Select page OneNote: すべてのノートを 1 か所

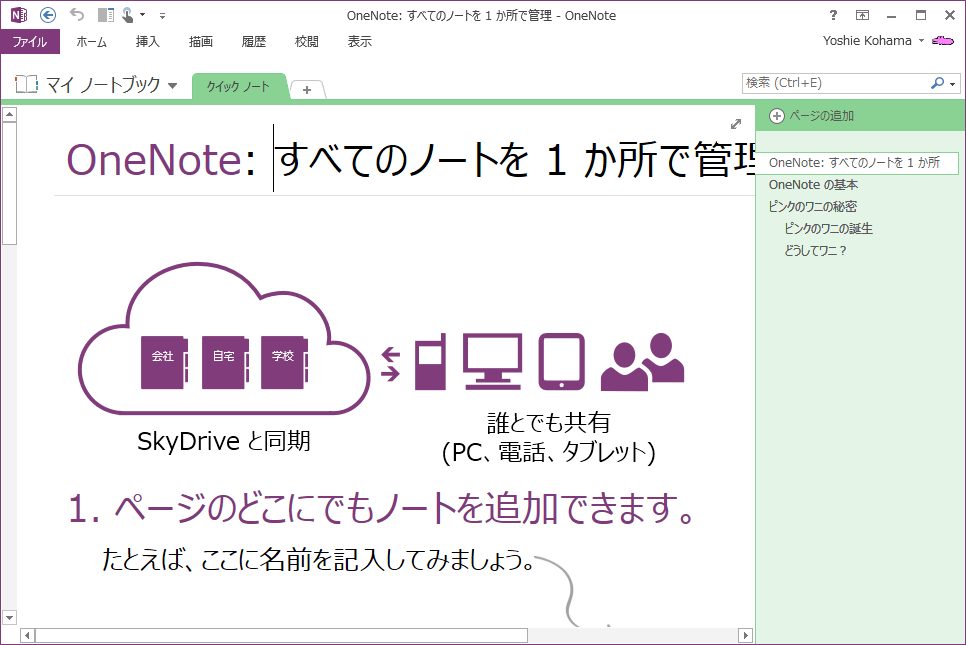click(x=857, y=163)
